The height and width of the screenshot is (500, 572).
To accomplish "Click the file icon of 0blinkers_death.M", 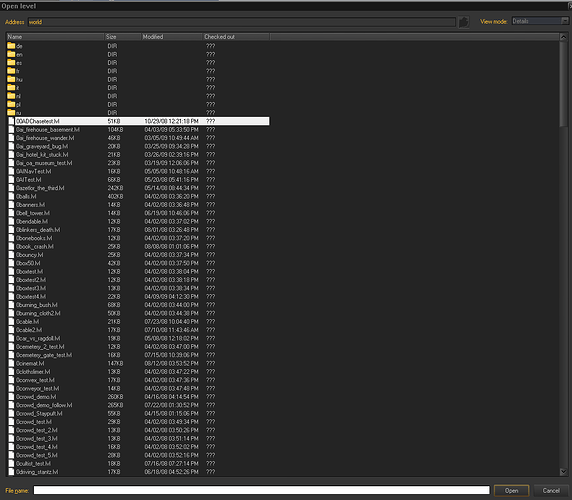I will click(x=11, y=230).
